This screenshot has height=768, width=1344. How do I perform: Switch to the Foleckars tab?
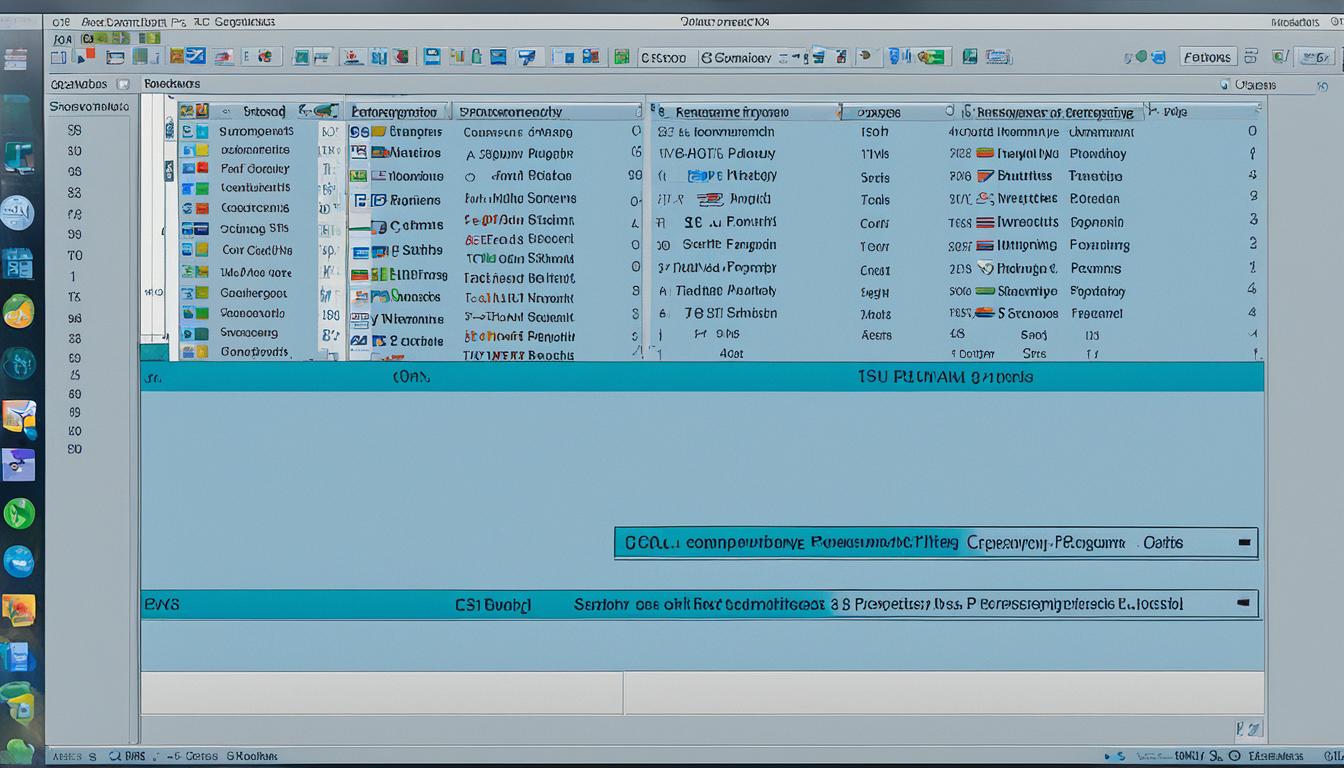coord(172,85)
